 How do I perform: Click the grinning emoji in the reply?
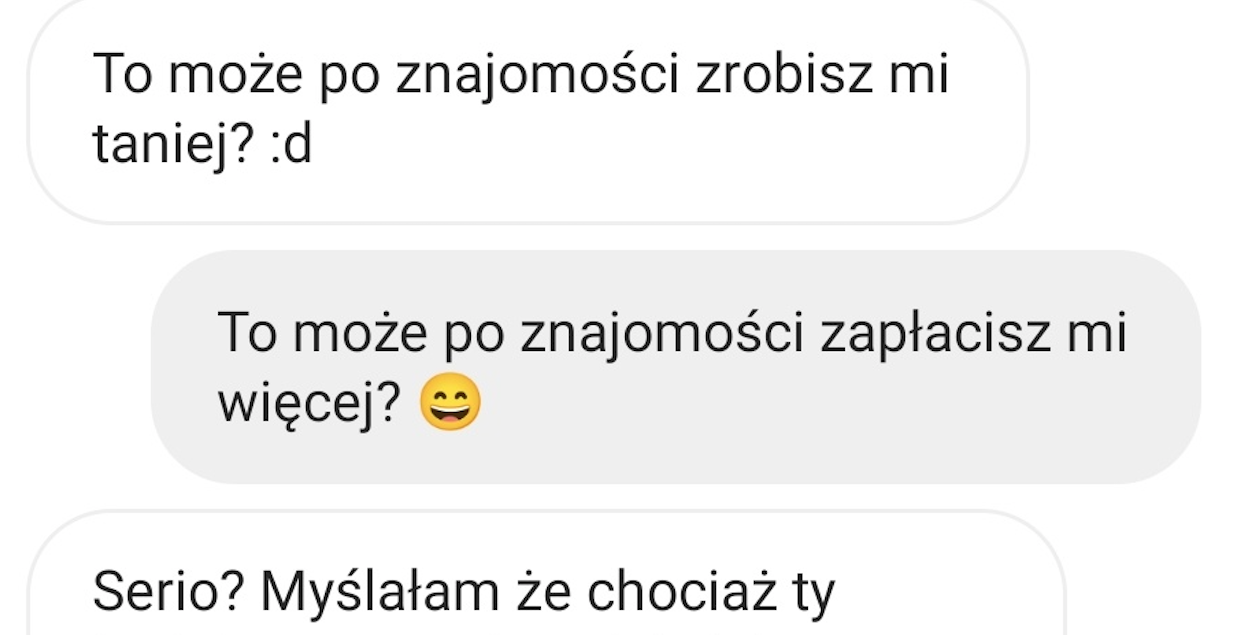(x=450, y=405)
